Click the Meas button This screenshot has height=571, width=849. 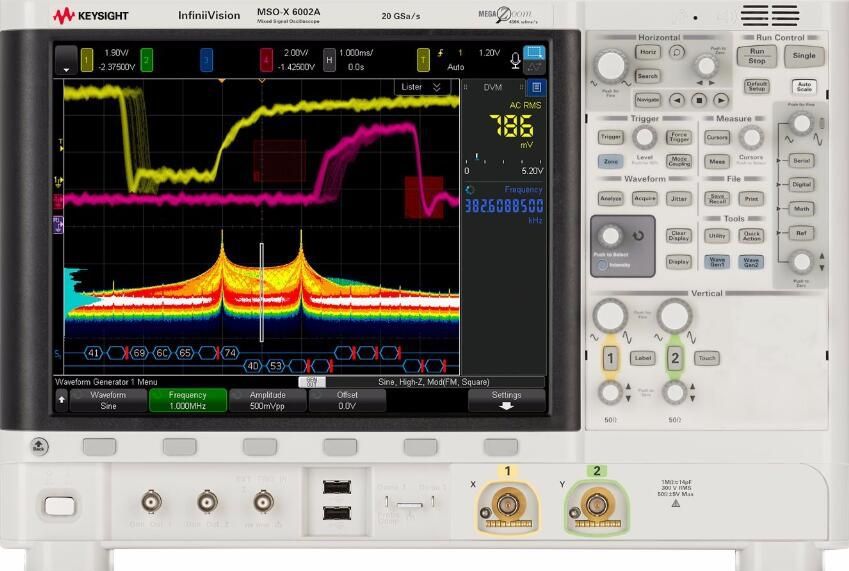tap(717, 161)
